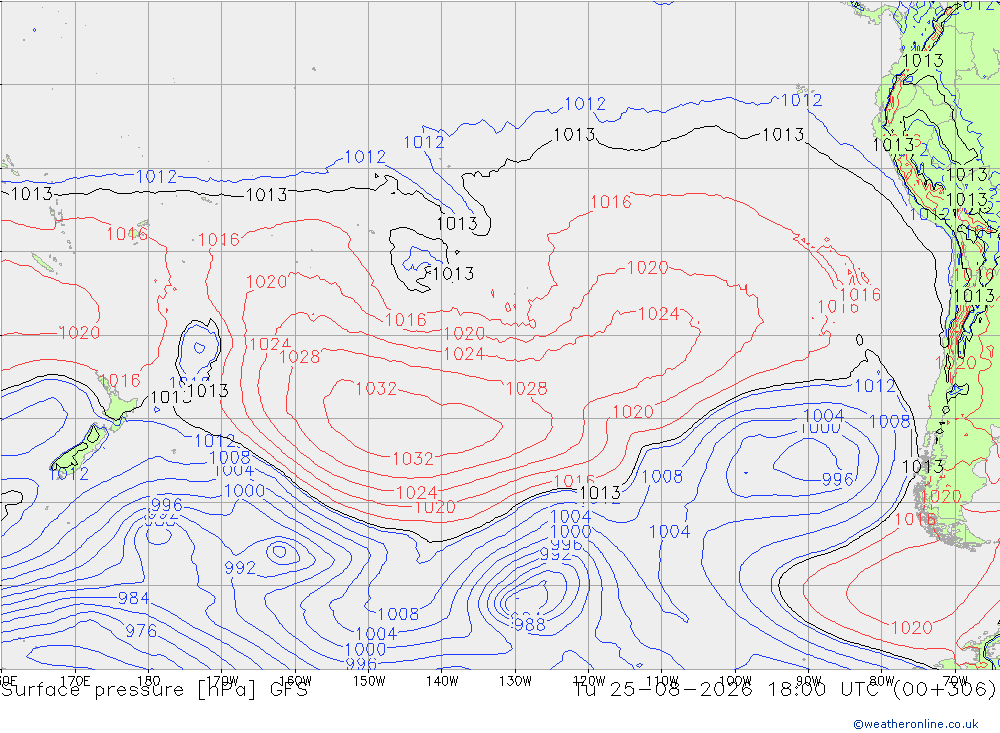
Task: Click the 110W longitude axis label
Action: point(662,681)
